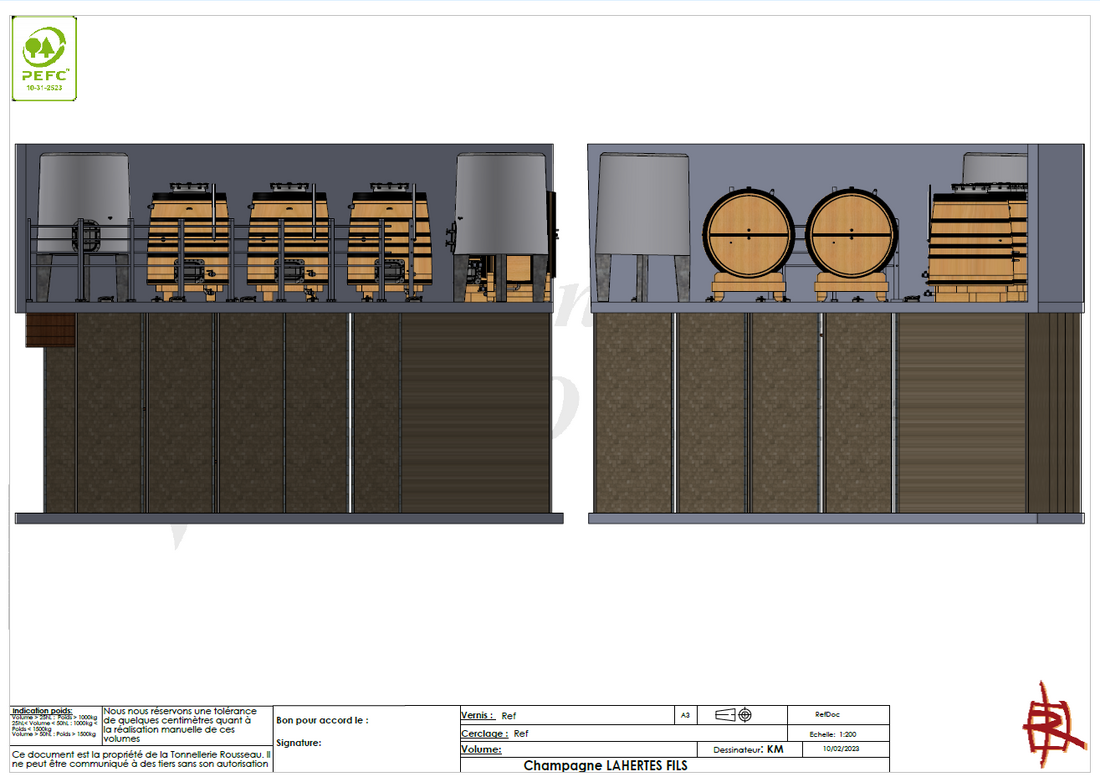The height and width of the screenshot is (782, 1100).
Task: Click the 'Volume:' field label
Action: click(481, 749)
